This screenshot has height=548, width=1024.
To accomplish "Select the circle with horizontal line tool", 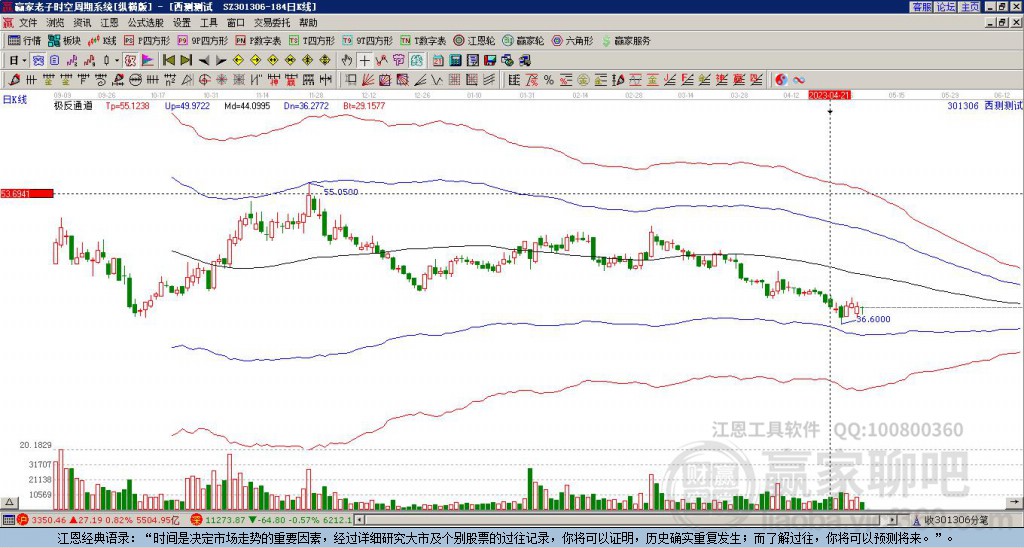I will coord(135,80).
